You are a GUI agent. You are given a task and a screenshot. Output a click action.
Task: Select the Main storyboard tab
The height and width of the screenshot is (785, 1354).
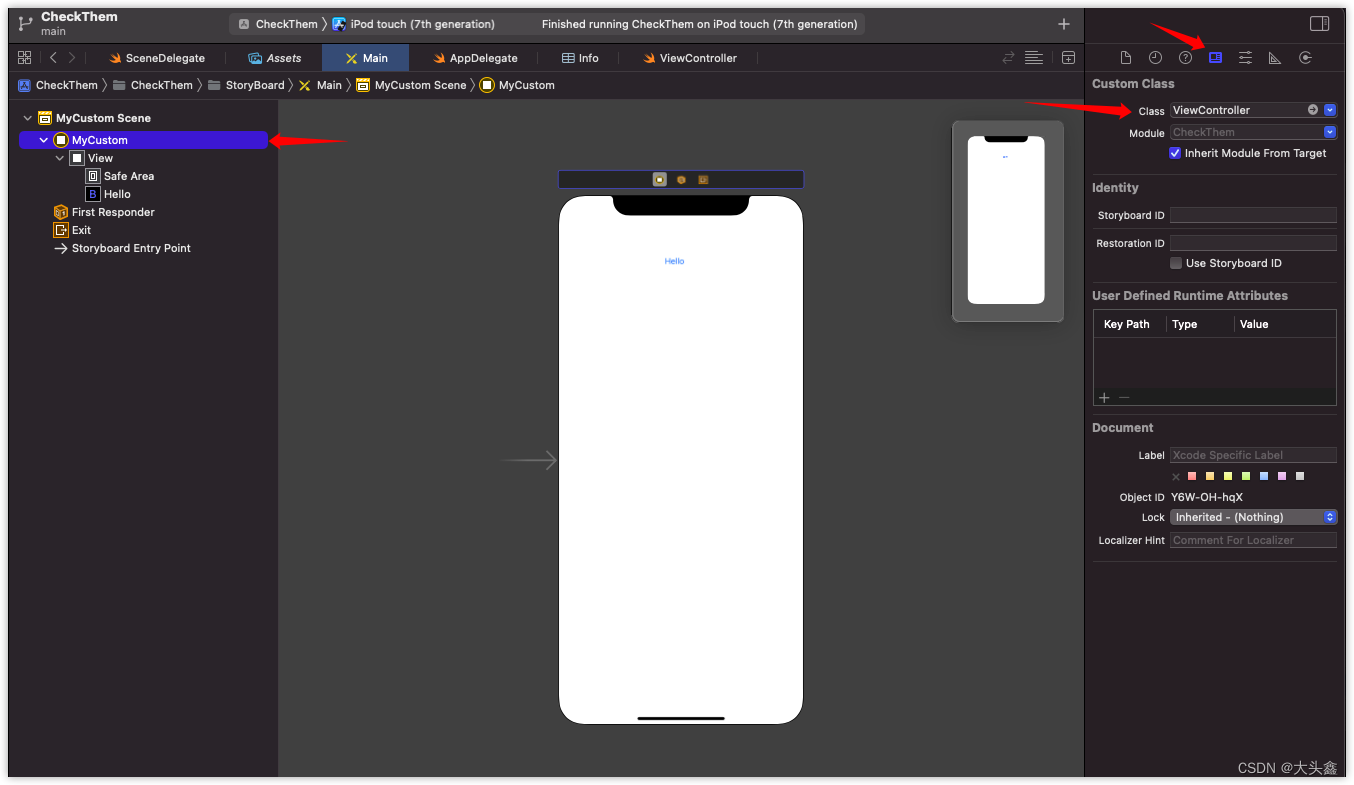[366, 58]
